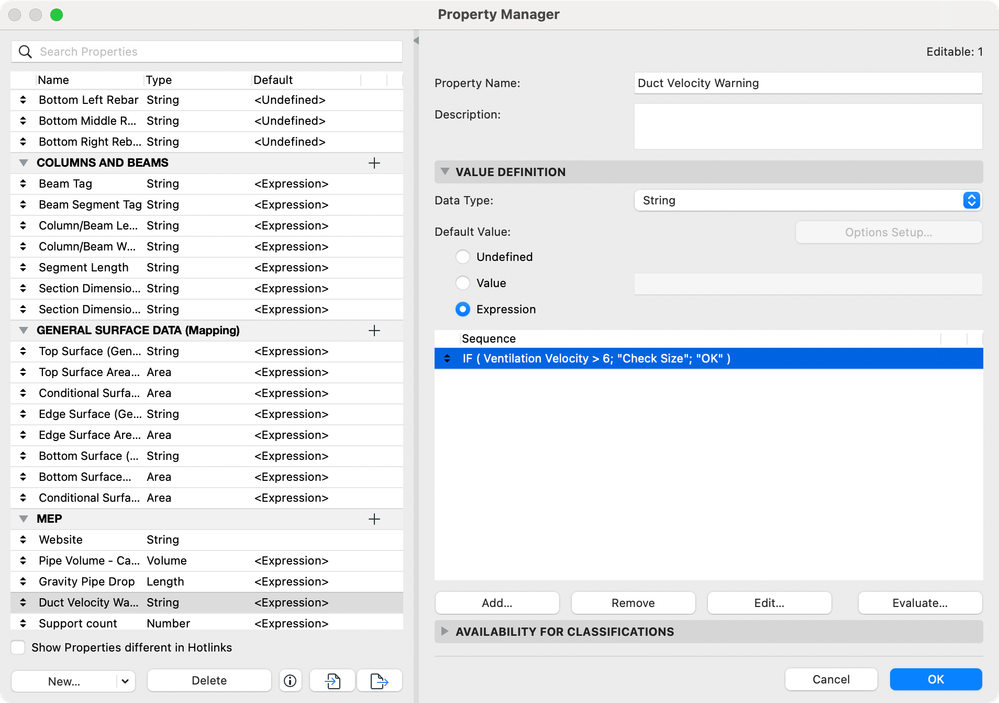This screenshot has width=999, height=703.
Task: Click the Cancel button
Action: tap(831, 679)
